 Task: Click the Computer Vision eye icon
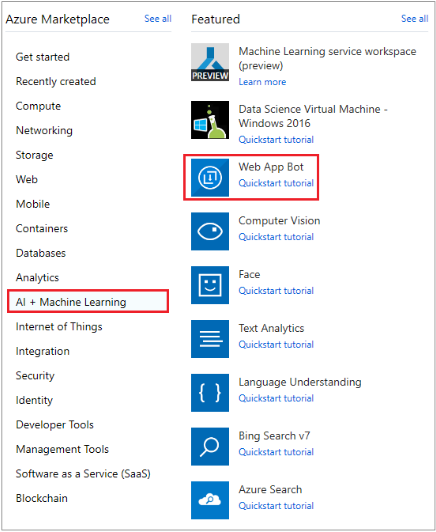(x=210, y=231)
